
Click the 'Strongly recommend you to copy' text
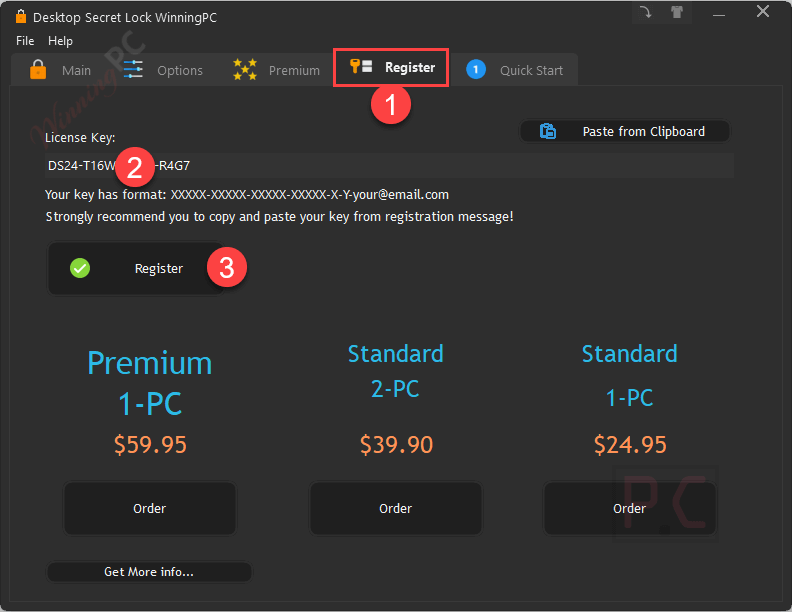279,217
